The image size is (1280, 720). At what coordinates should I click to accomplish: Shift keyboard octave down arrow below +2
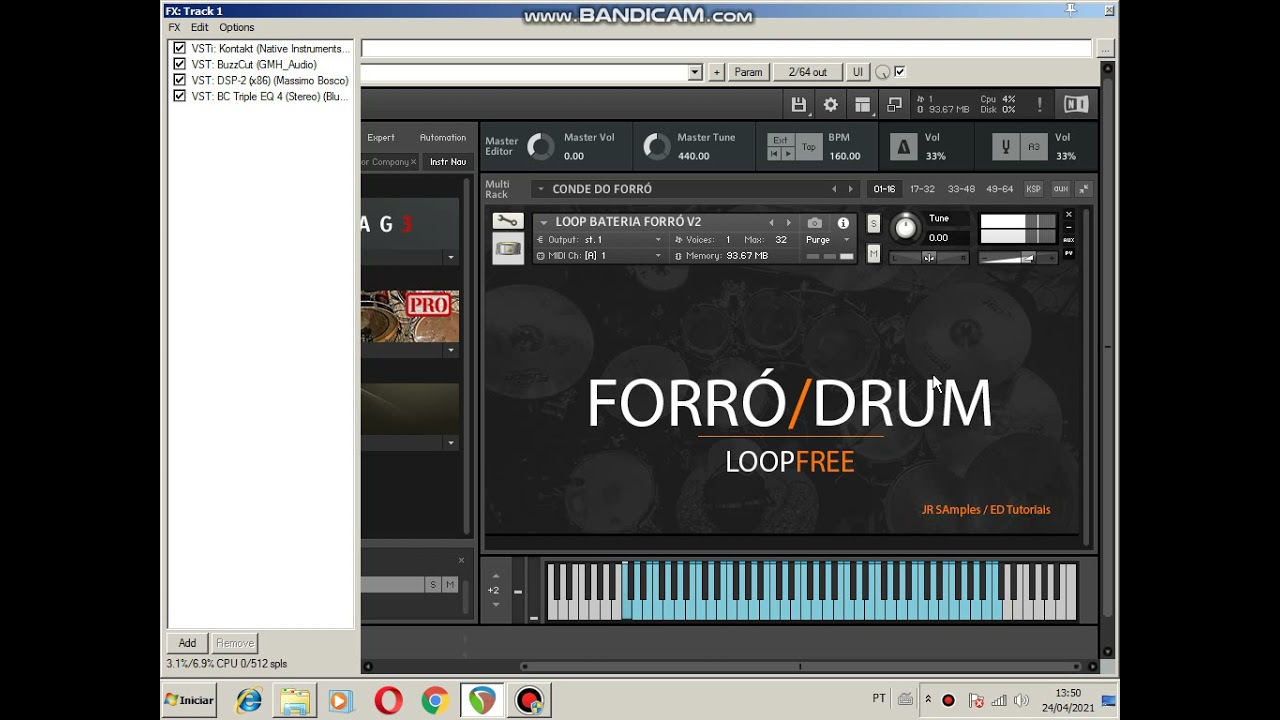496,605
